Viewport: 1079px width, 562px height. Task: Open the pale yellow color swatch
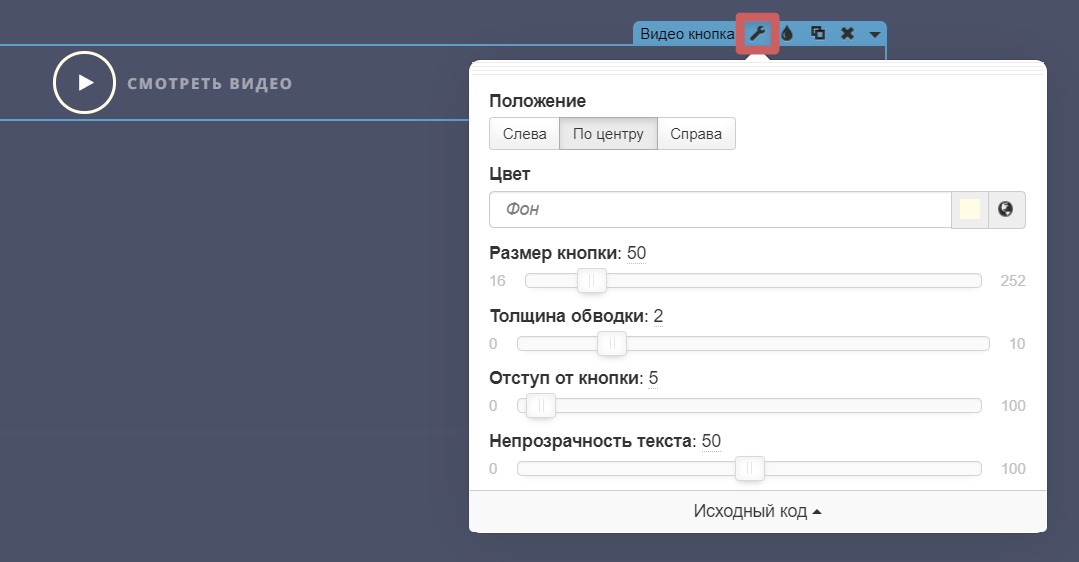(x=969, y=210)
